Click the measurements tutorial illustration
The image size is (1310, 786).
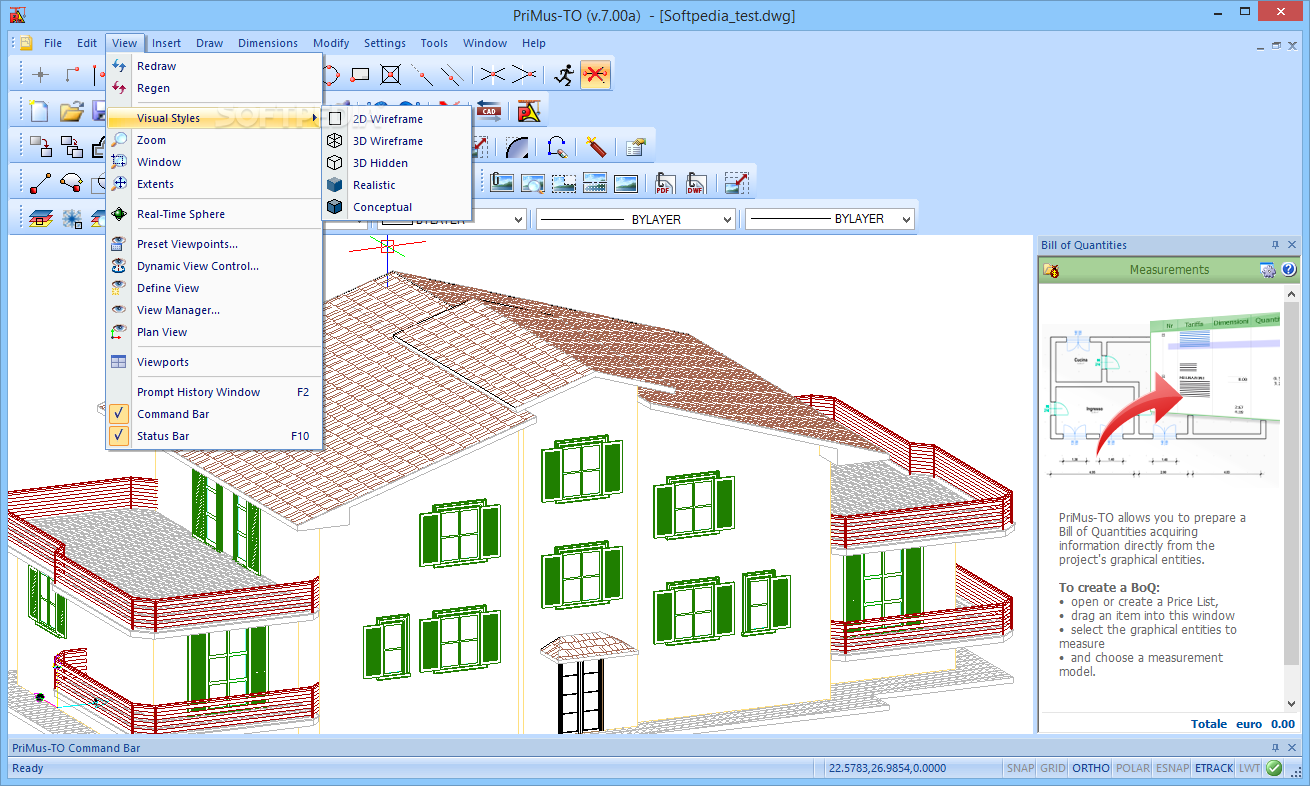pyautogui.click(x=1161, y=398)
